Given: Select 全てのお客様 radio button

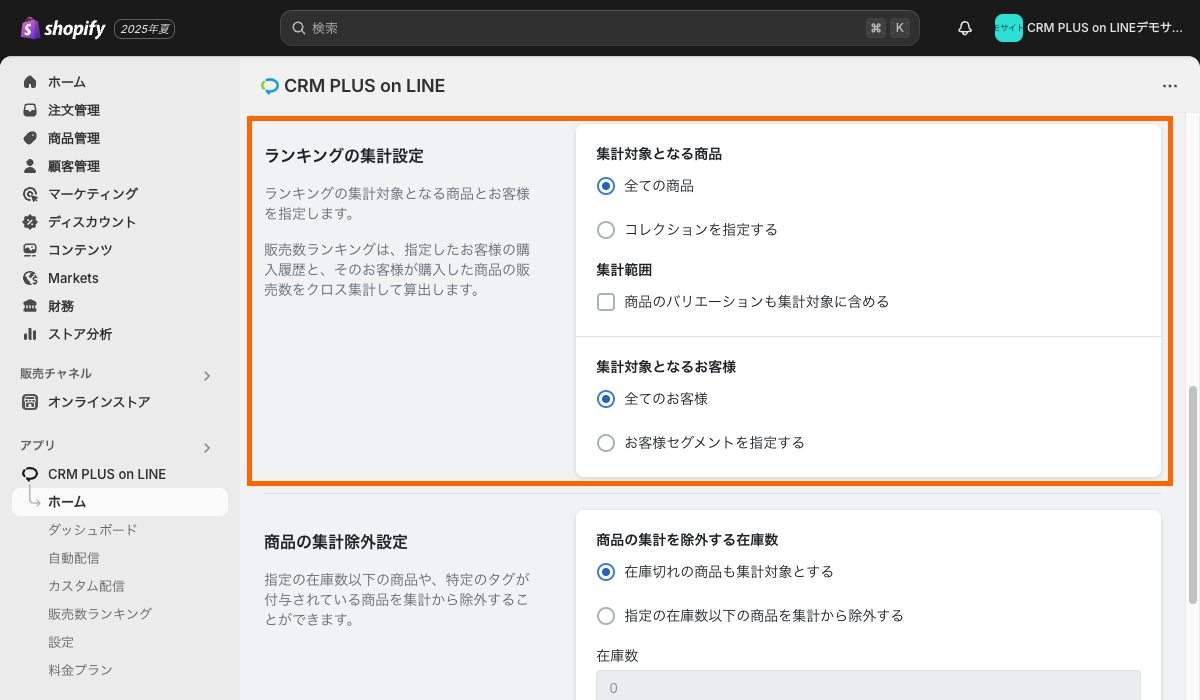Looking at the screenshot, I should tap(605, 399).
